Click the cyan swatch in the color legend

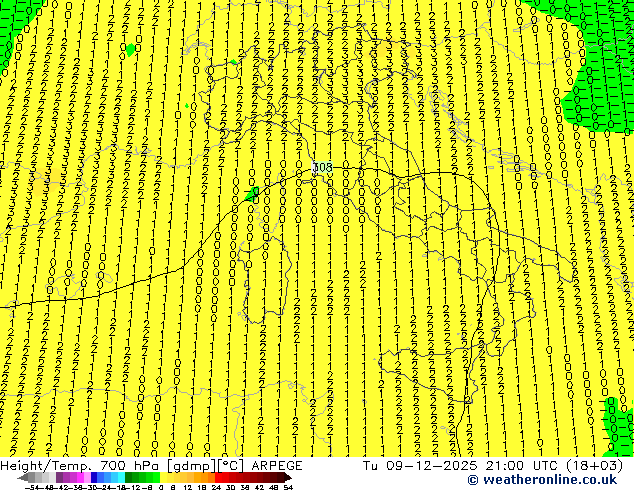[x=121, y=477]
